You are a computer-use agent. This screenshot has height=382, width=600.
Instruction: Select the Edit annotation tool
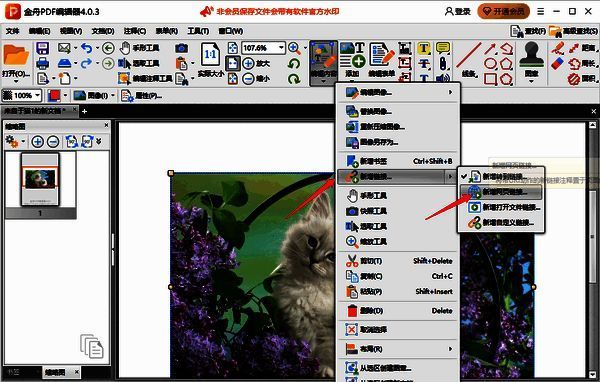coord(145,78)
